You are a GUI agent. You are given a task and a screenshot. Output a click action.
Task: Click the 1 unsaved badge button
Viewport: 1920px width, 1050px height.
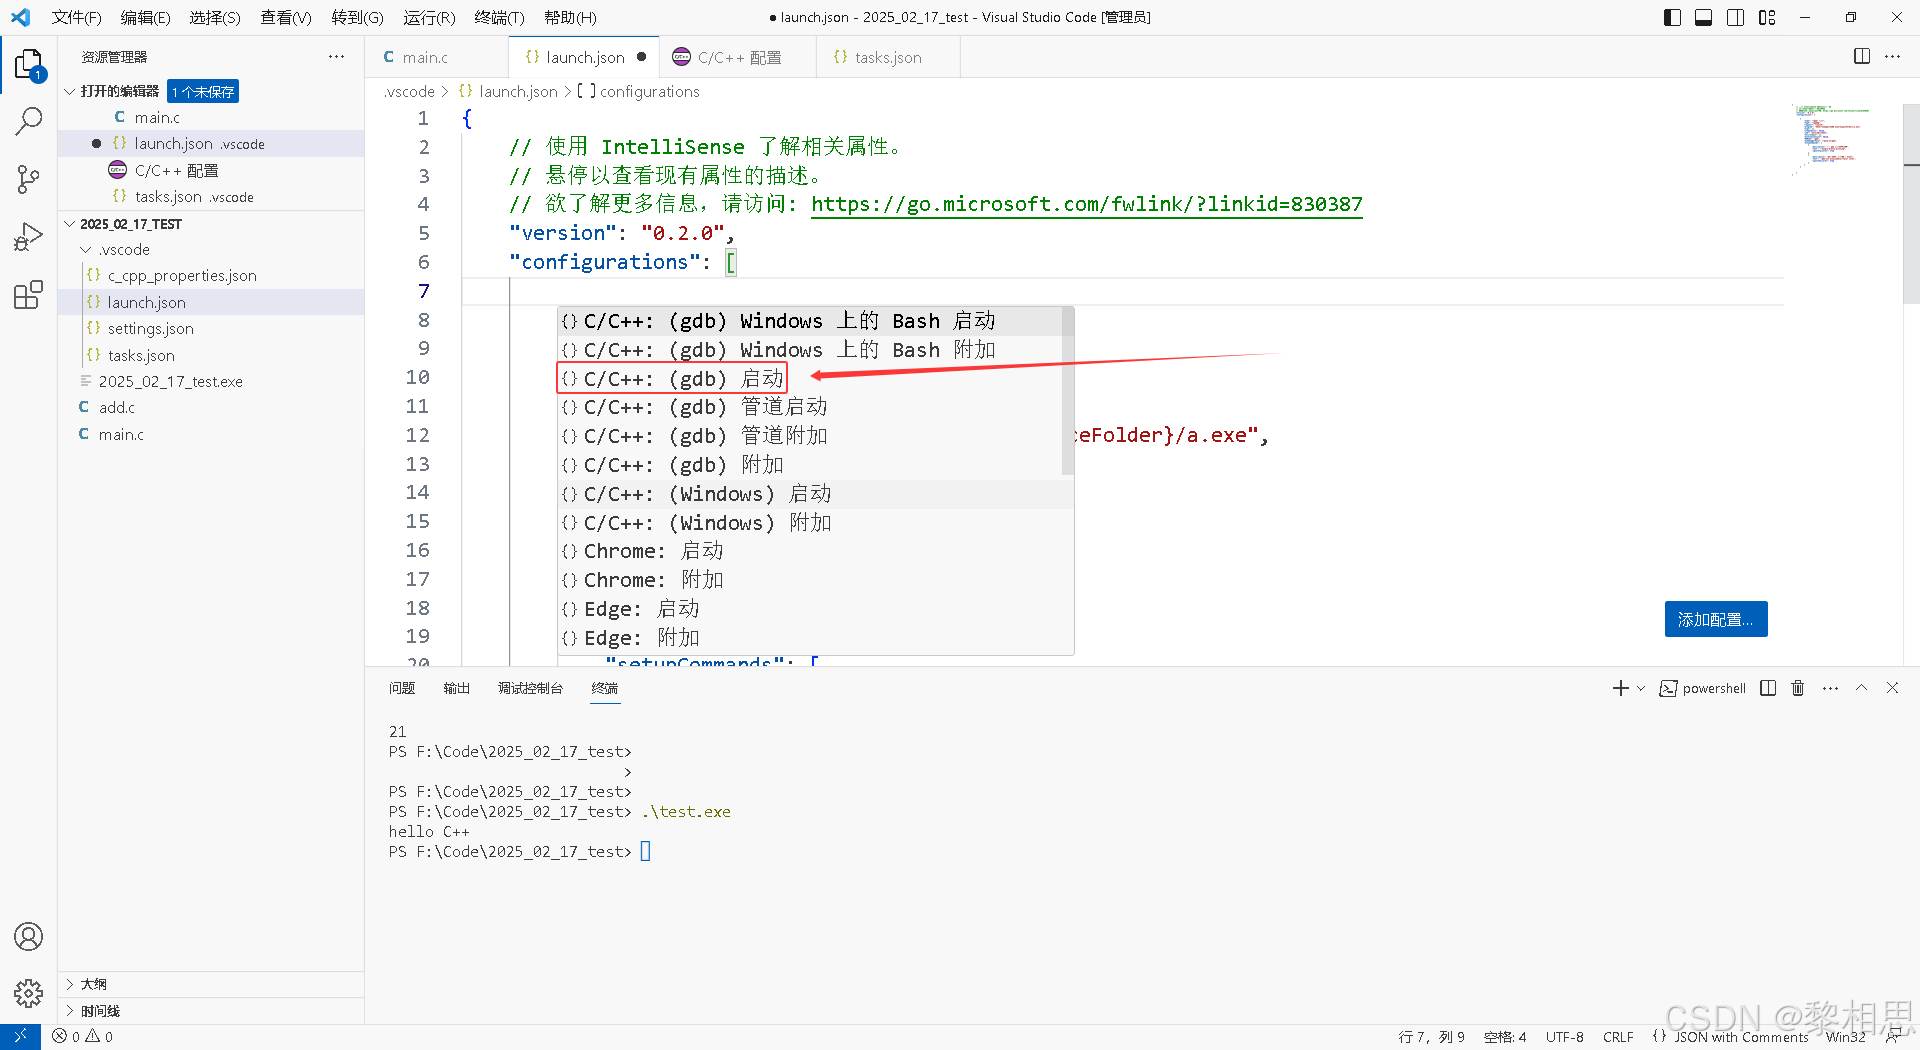203,91
